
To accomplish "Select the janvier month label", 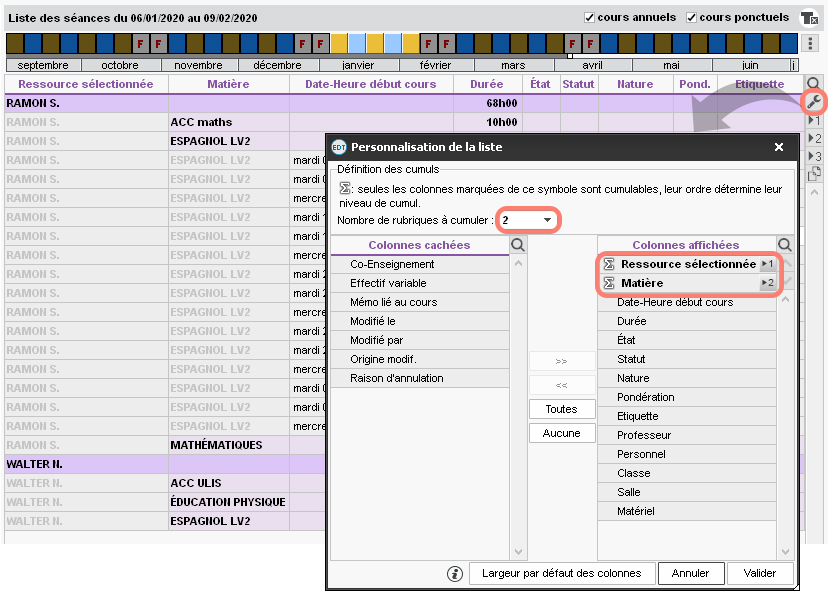I will 358,65.
